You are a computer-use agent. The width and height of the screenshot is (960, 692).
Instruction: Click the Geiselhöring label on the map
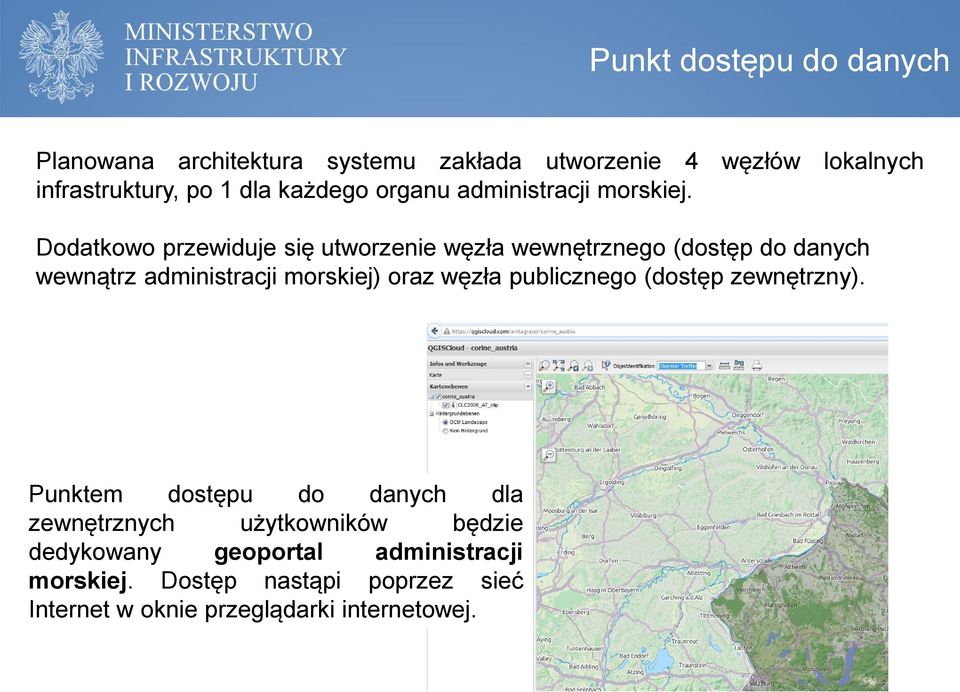tap(650, 416)
